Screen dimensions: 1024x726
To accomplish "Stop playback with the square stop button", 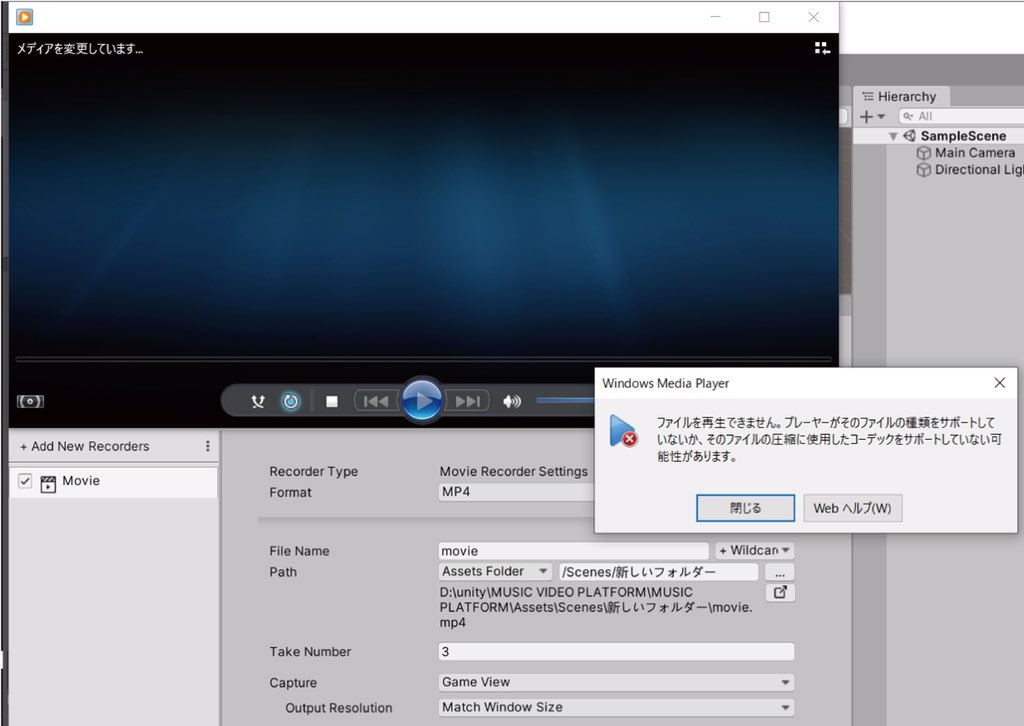I will pyautogui.click(x=332, y=402).
